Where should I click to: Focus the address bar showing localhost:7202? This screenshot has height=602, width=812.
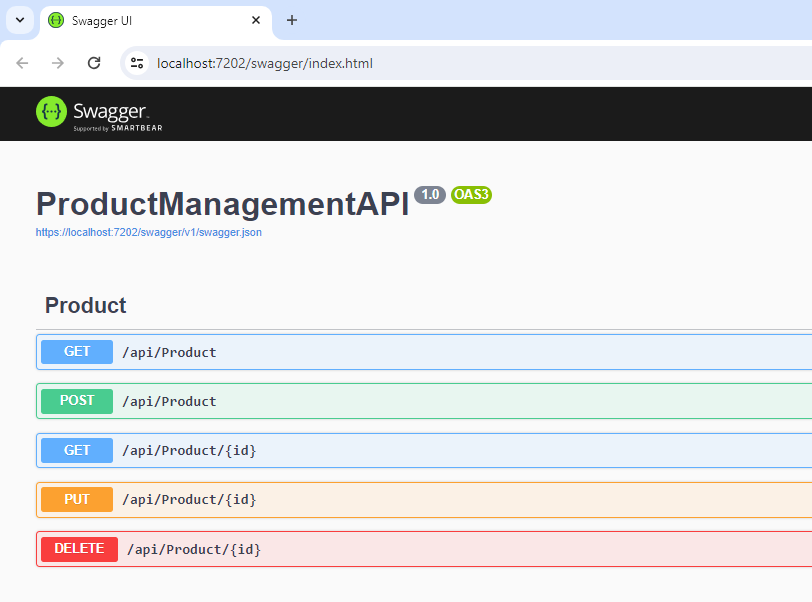tap(466, 63)
